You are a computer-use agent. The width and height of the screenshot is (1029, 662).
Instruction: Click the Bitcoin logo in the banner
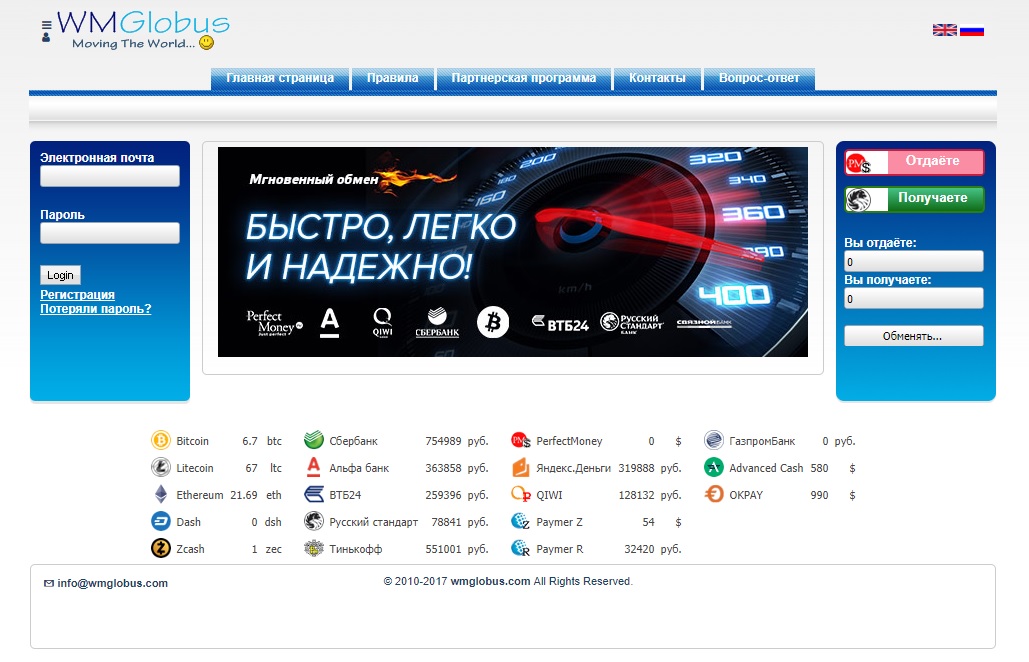493,322
